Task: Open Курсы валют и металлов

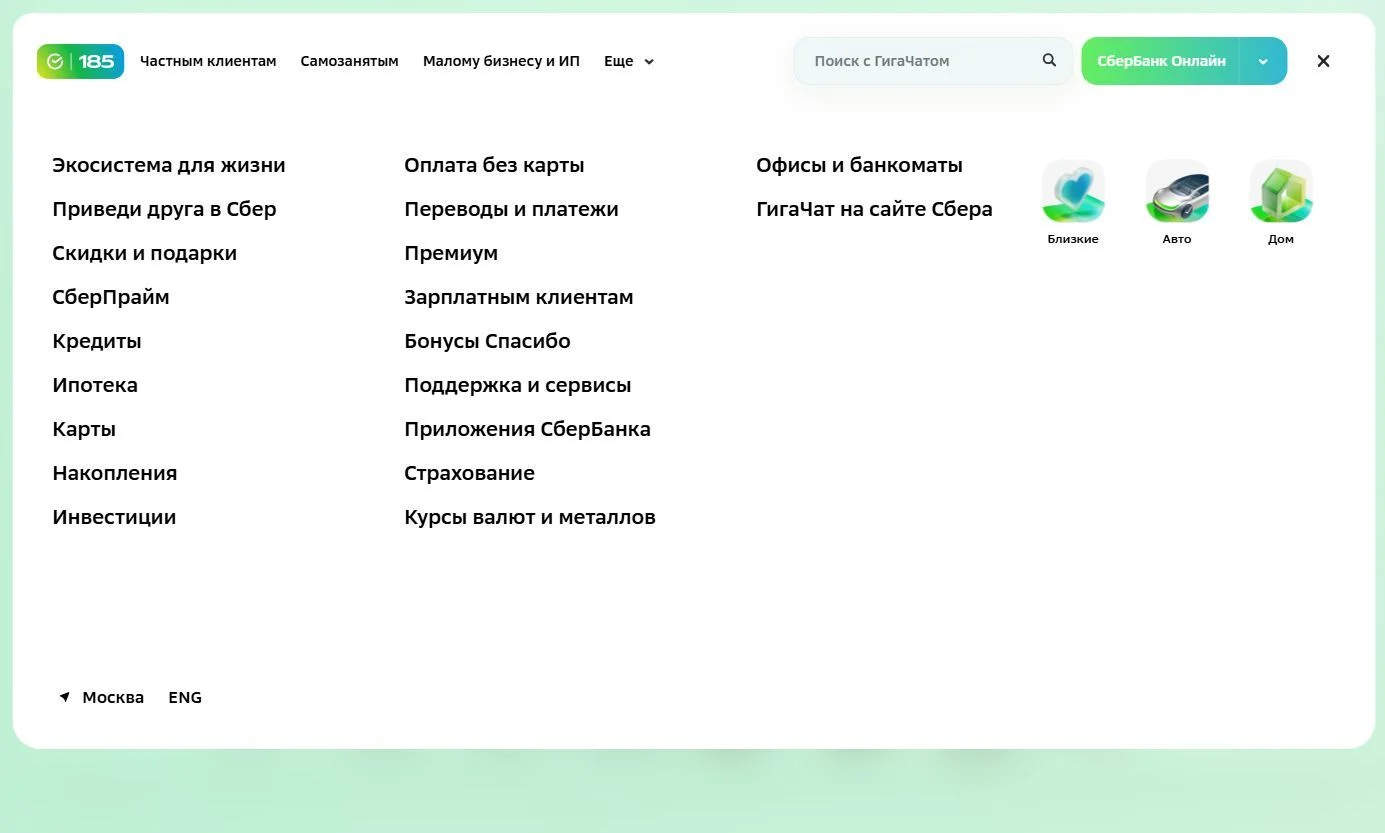Action: [530, 517]
